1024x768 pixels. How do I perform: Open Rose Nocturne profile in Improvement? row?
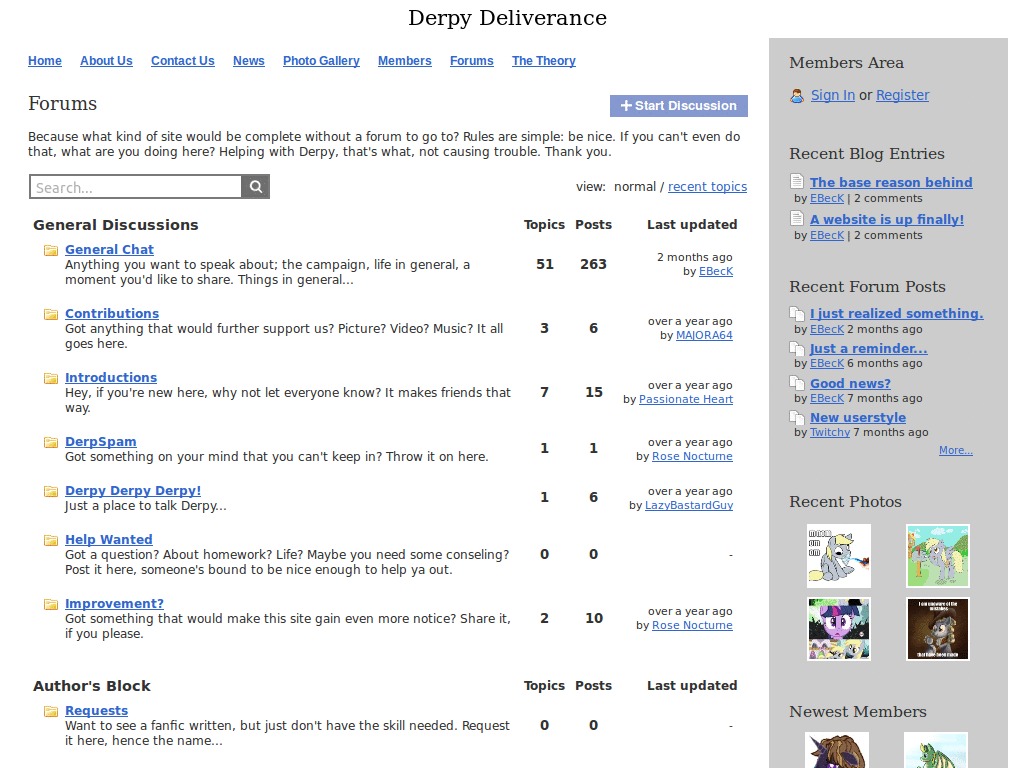point(692,625)
